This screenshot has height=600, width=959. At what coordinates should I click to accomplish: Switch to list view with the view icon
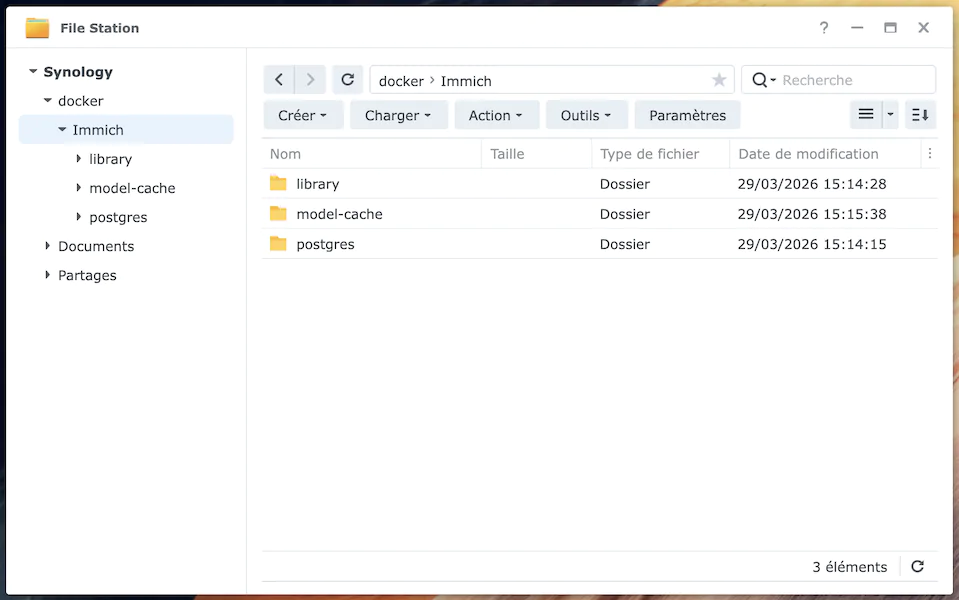coord(865,114)
